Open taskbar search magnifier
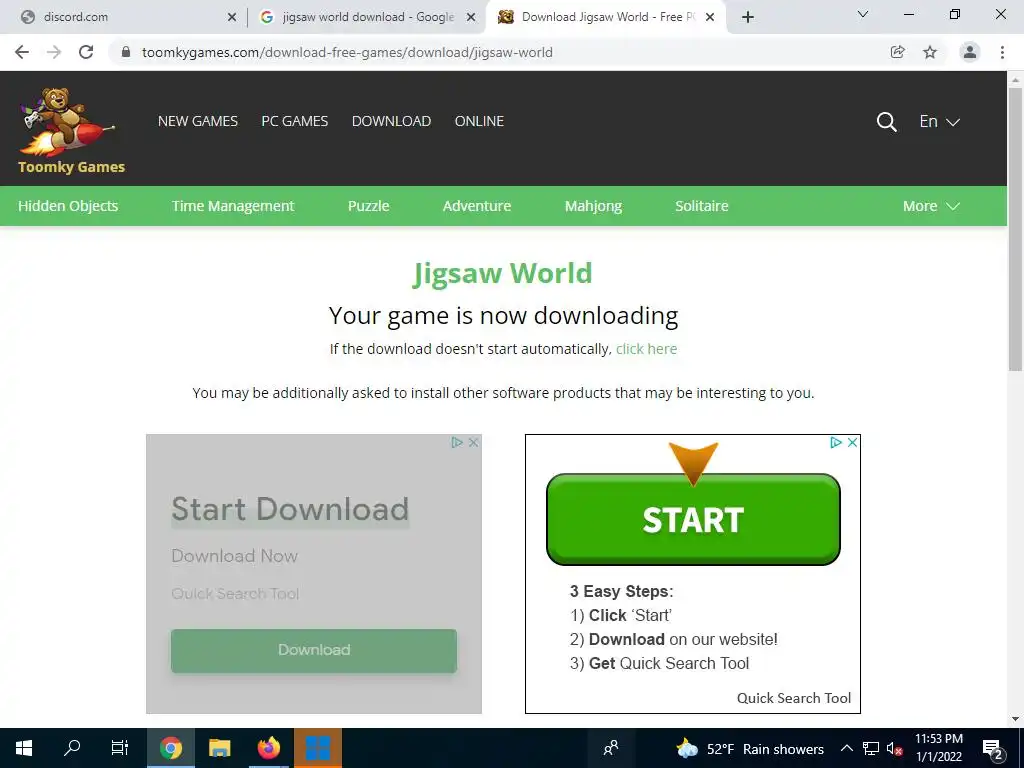The height and width of the screenshot is (768, 1024). pyautogui.click(x=72, y=748)
